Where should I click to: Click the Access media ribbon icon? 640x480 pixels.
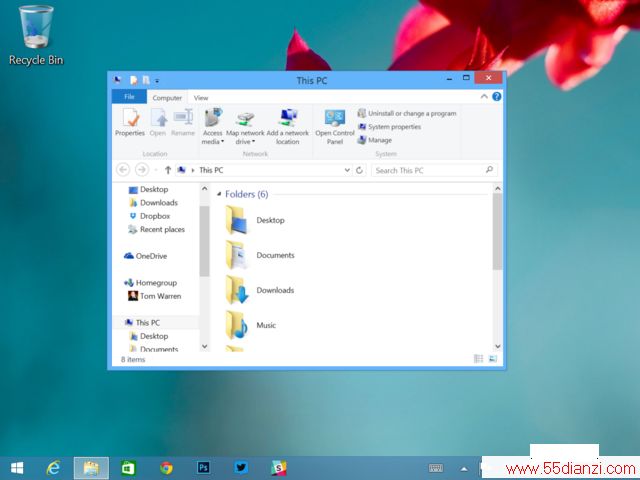pyautogui.click(x=213, y=119)
